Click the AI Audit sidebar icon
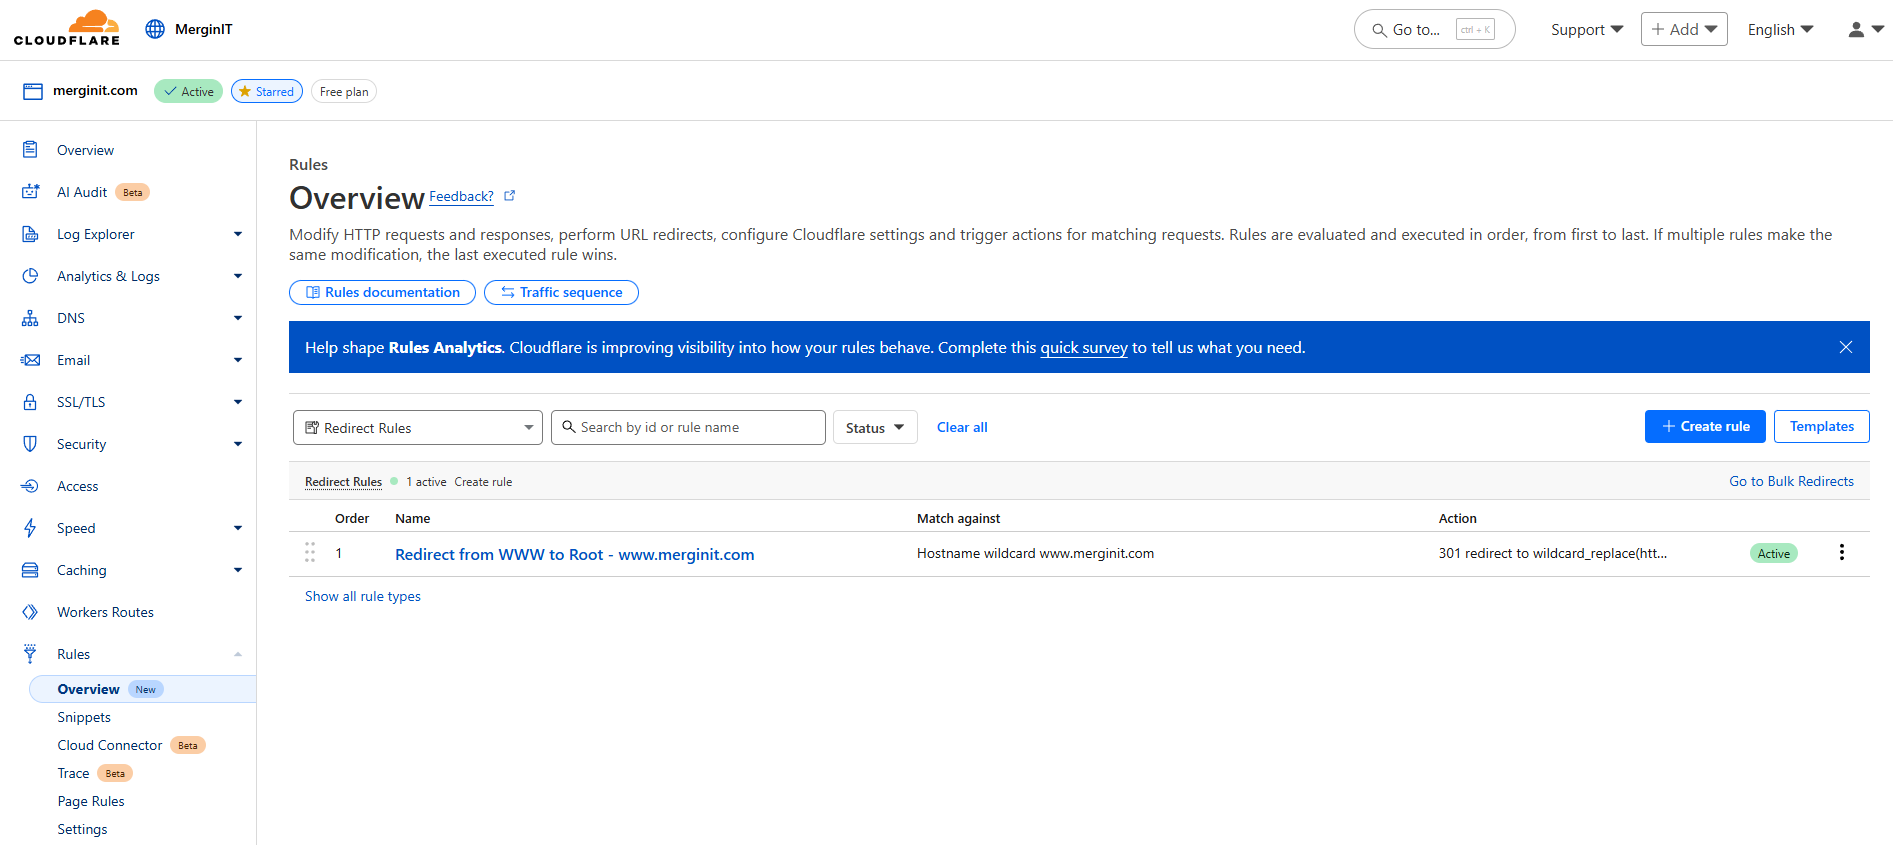 tap(30, 192)
